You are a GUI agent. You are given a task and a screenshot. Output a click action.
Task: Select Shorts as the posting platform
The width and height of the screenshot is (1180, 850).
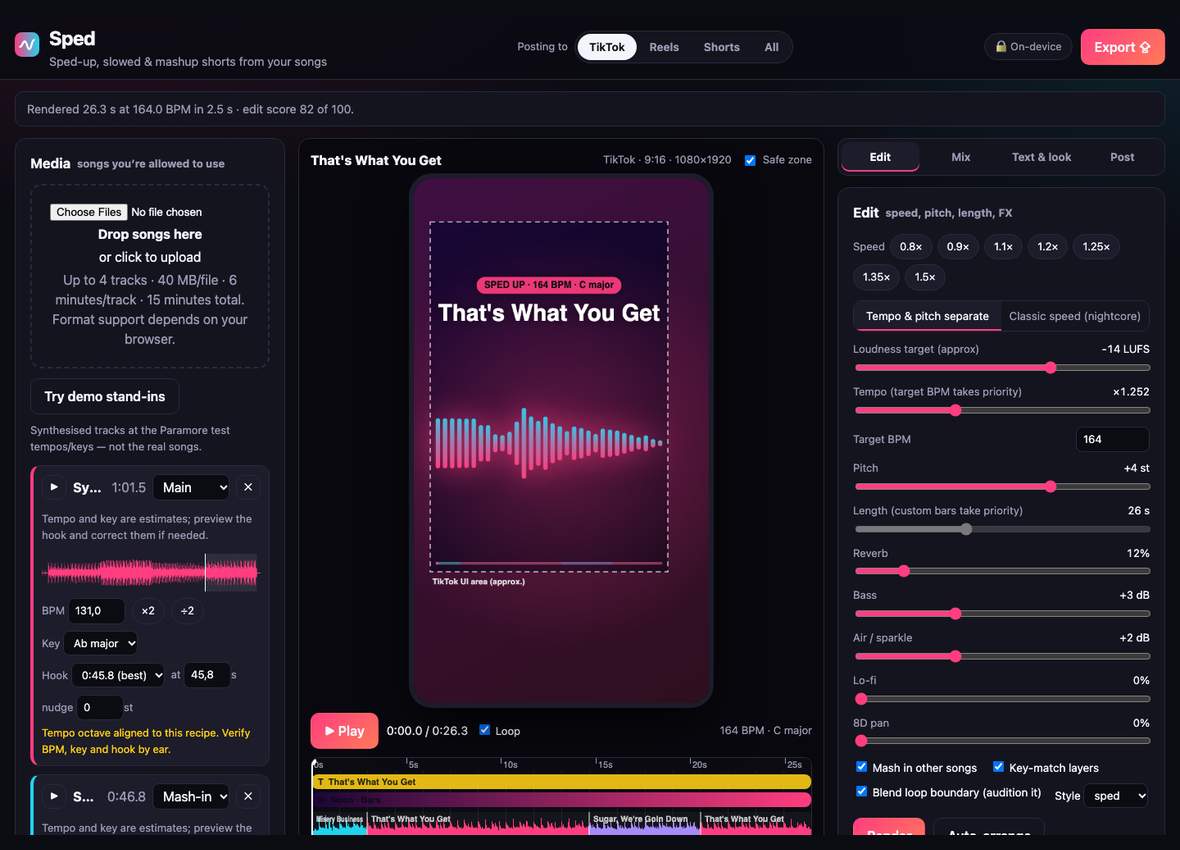722,47
